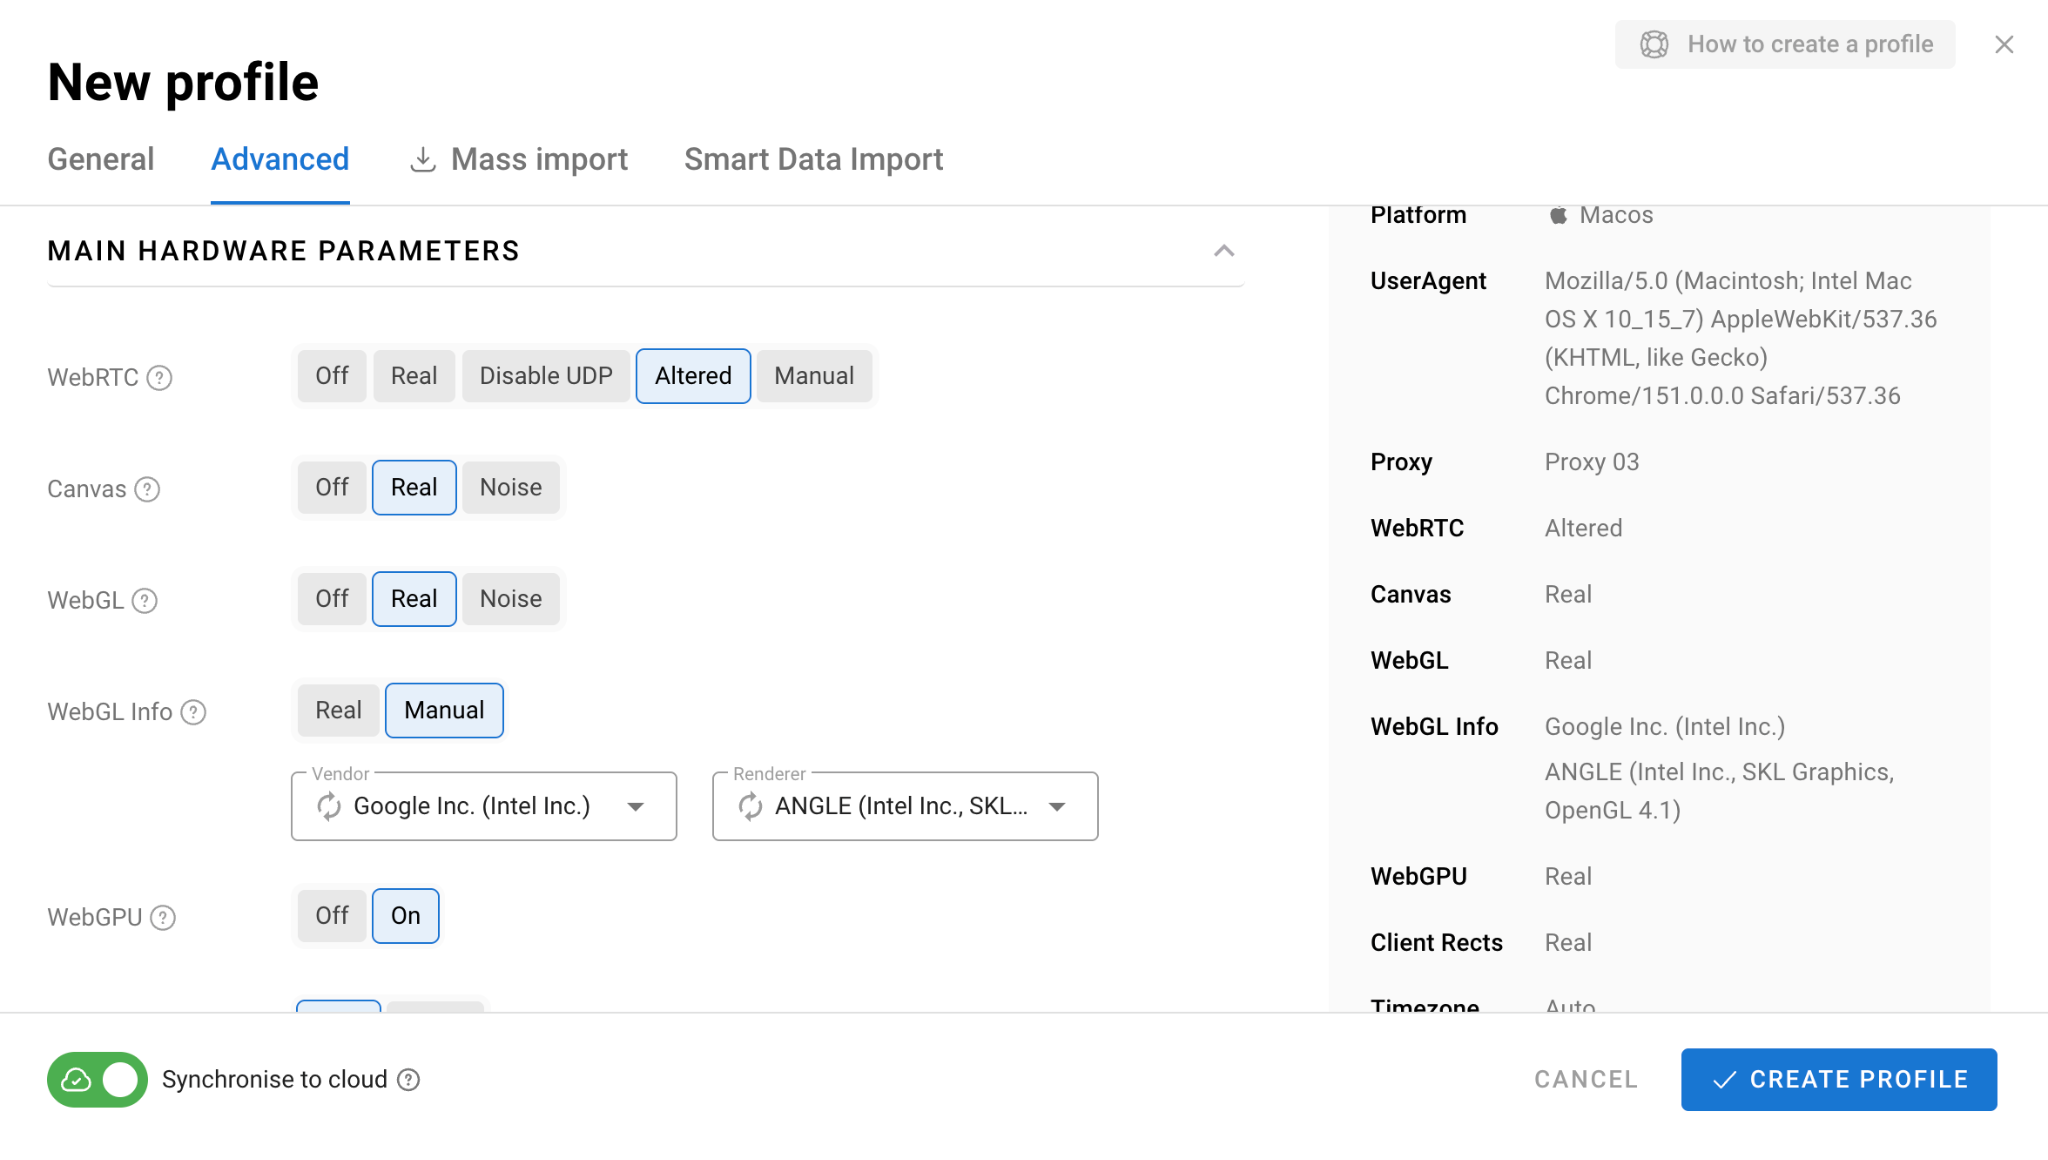The height and width of the screenshot is (1160, 2048).
Task: Click the WebRTC help question icon
Action: (x=159, y=378)
